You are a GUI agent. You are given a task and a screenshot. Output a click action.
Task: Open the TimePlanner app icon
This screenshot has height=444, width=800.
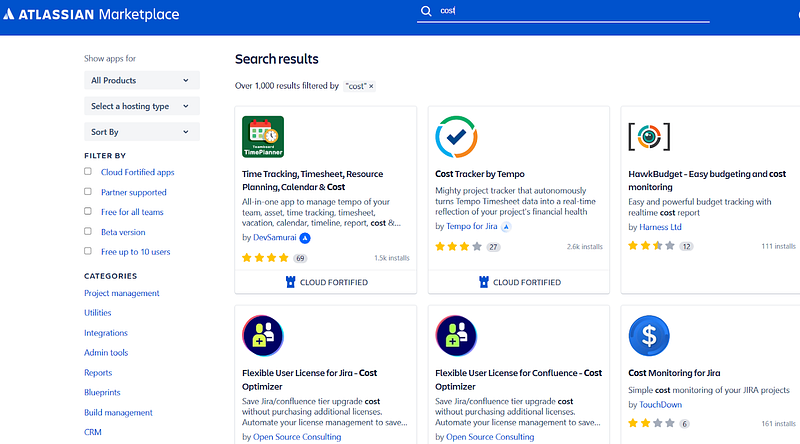(x=263, y=137)
